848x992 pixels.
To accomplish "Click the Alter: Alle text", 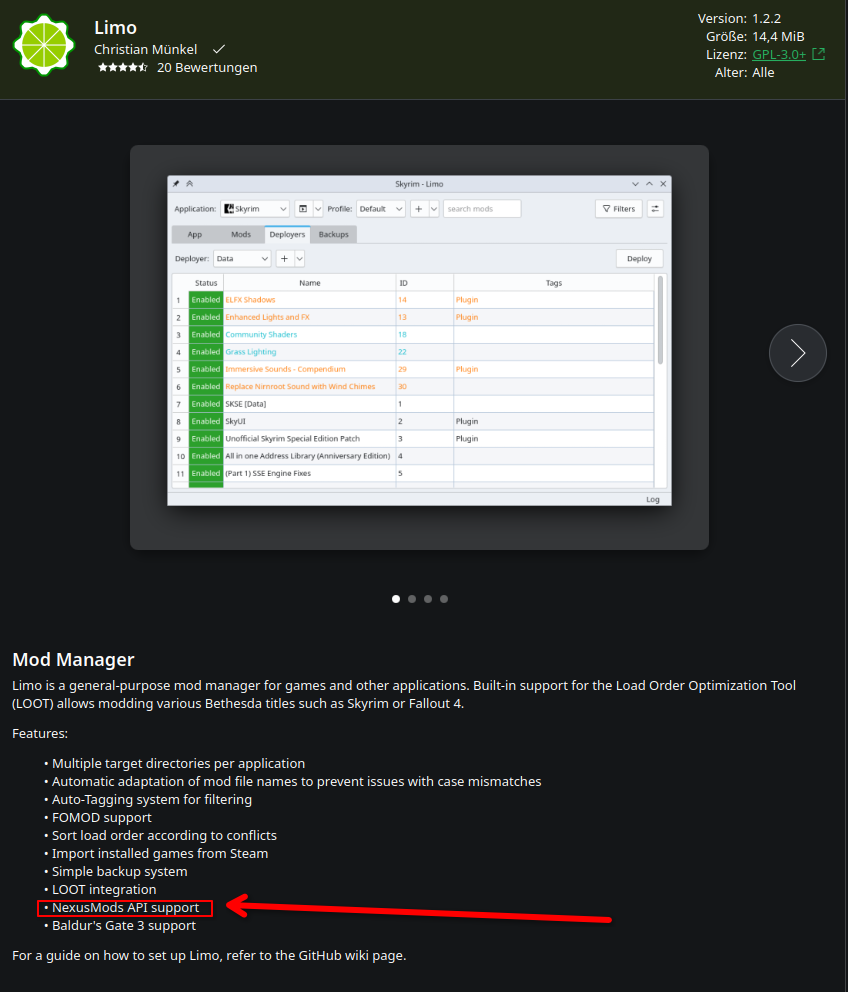I will point(744,73).
